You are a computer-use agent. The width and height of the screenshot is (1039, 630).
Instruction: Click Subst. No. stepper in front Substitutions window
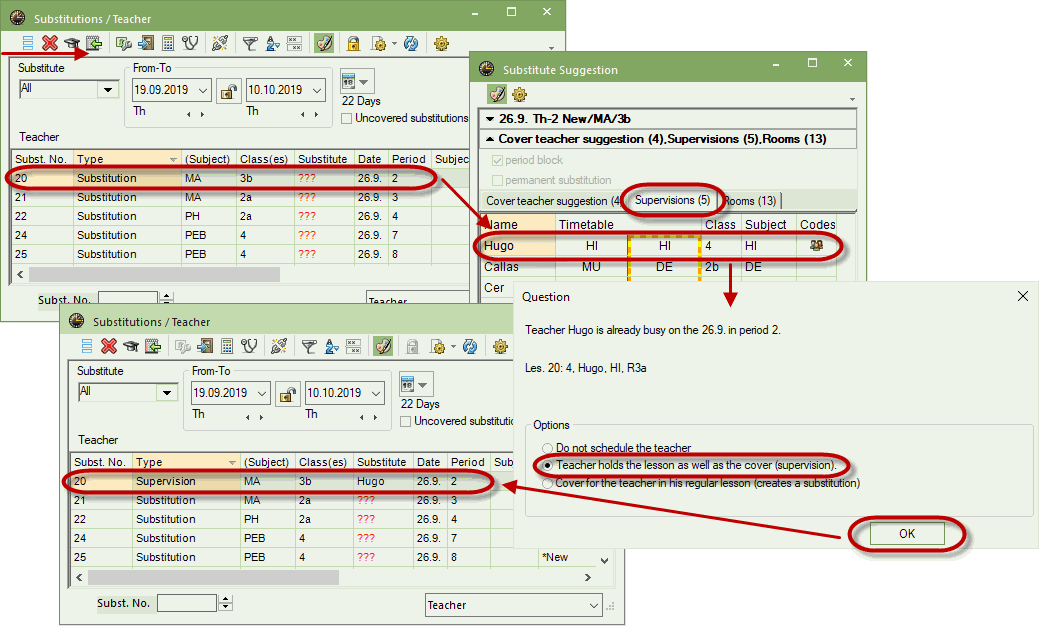click(226, 603)
